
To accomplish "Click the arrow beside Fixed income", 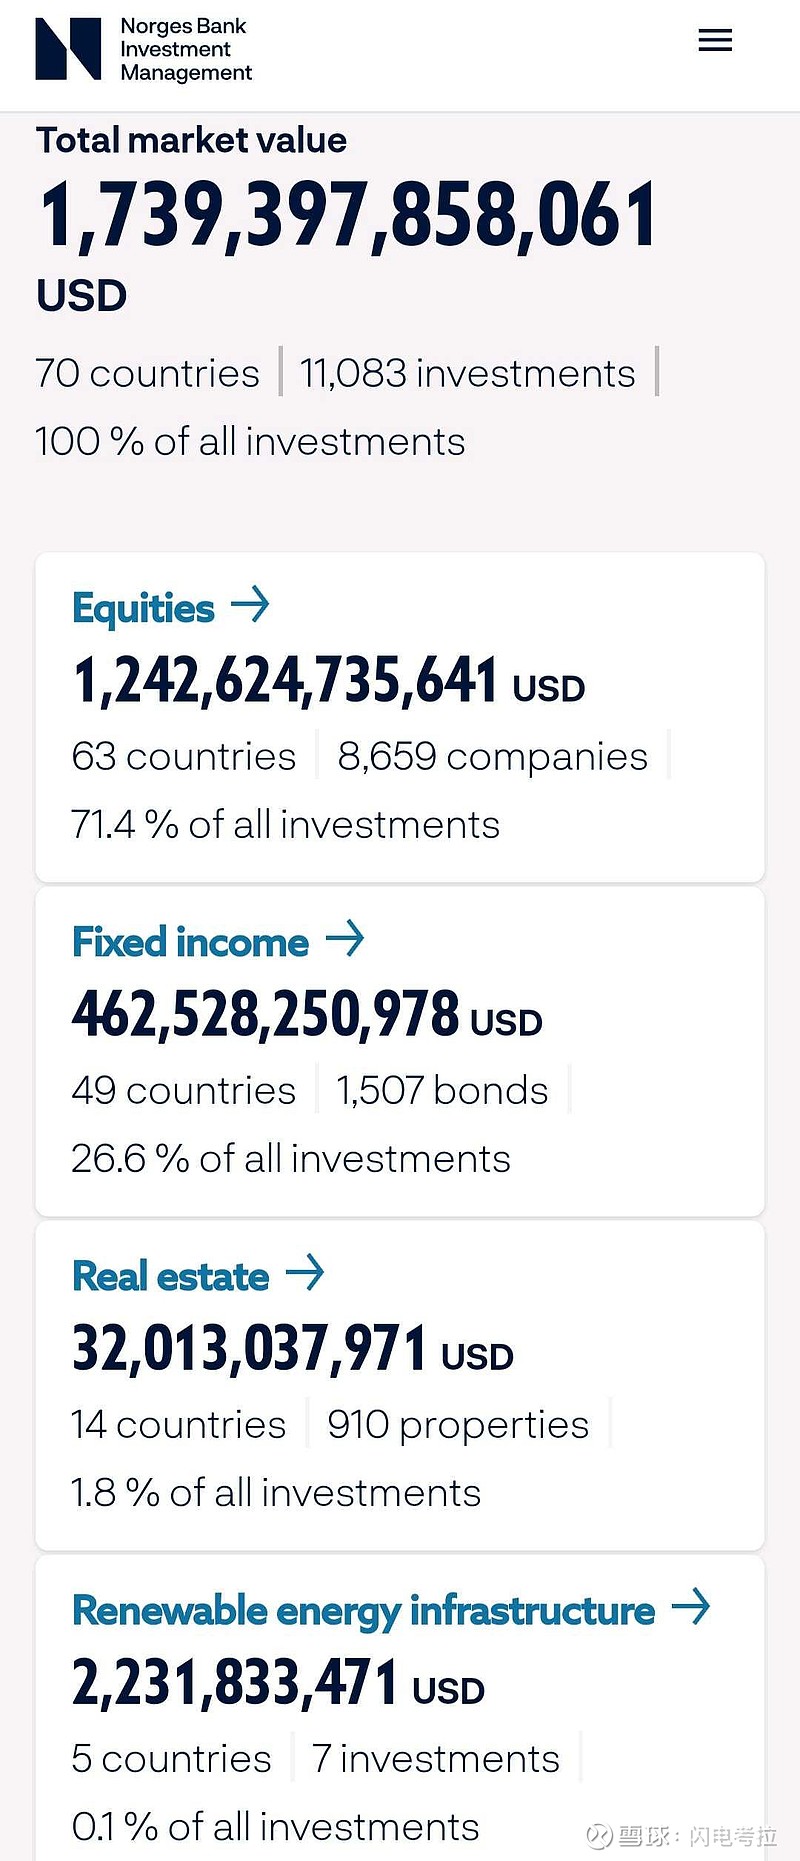I will pyautogui.click(x=345, y=939).
